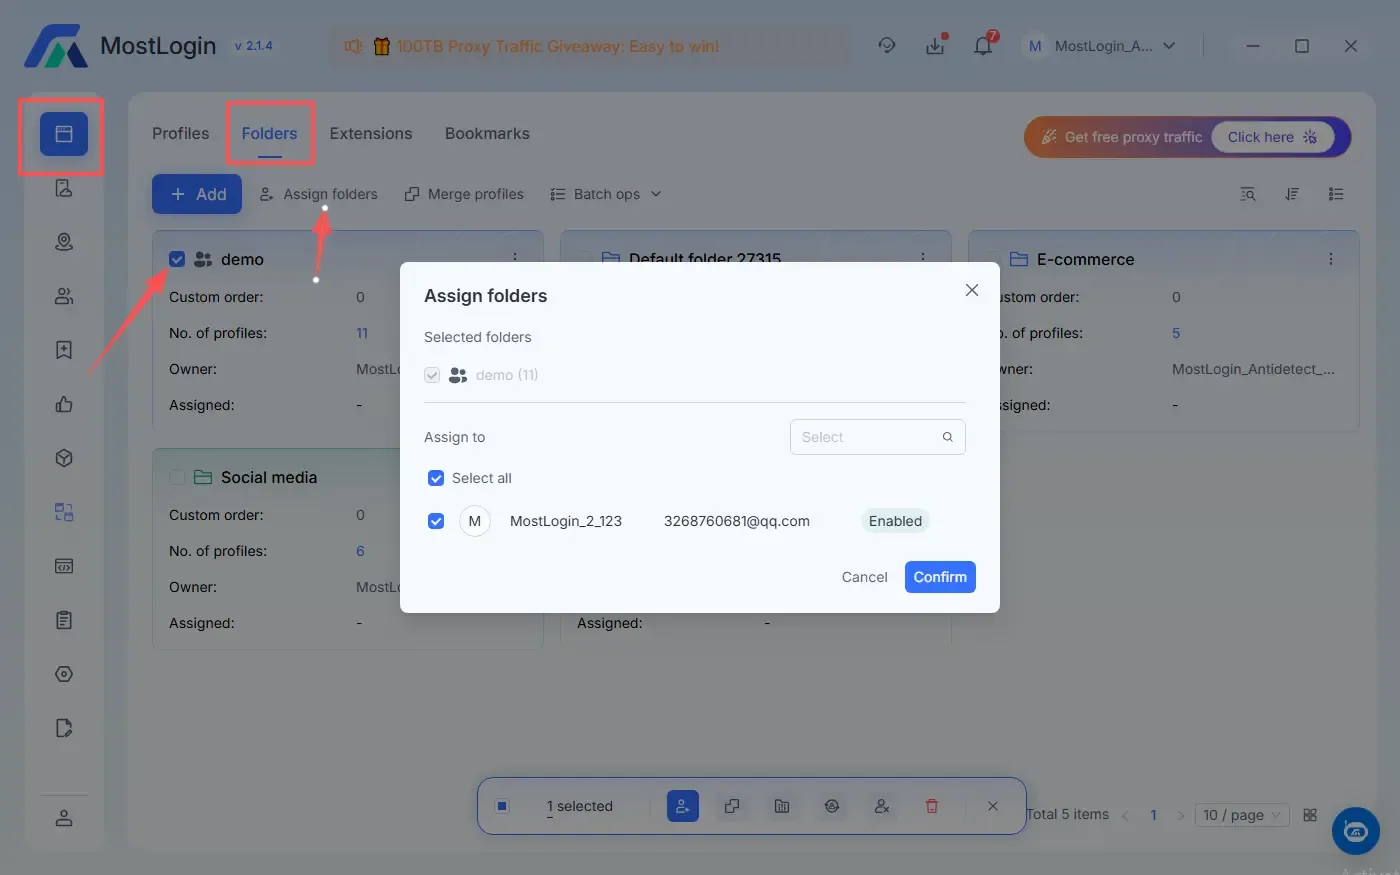Click the download icon in title bar

tap(935, 46)
